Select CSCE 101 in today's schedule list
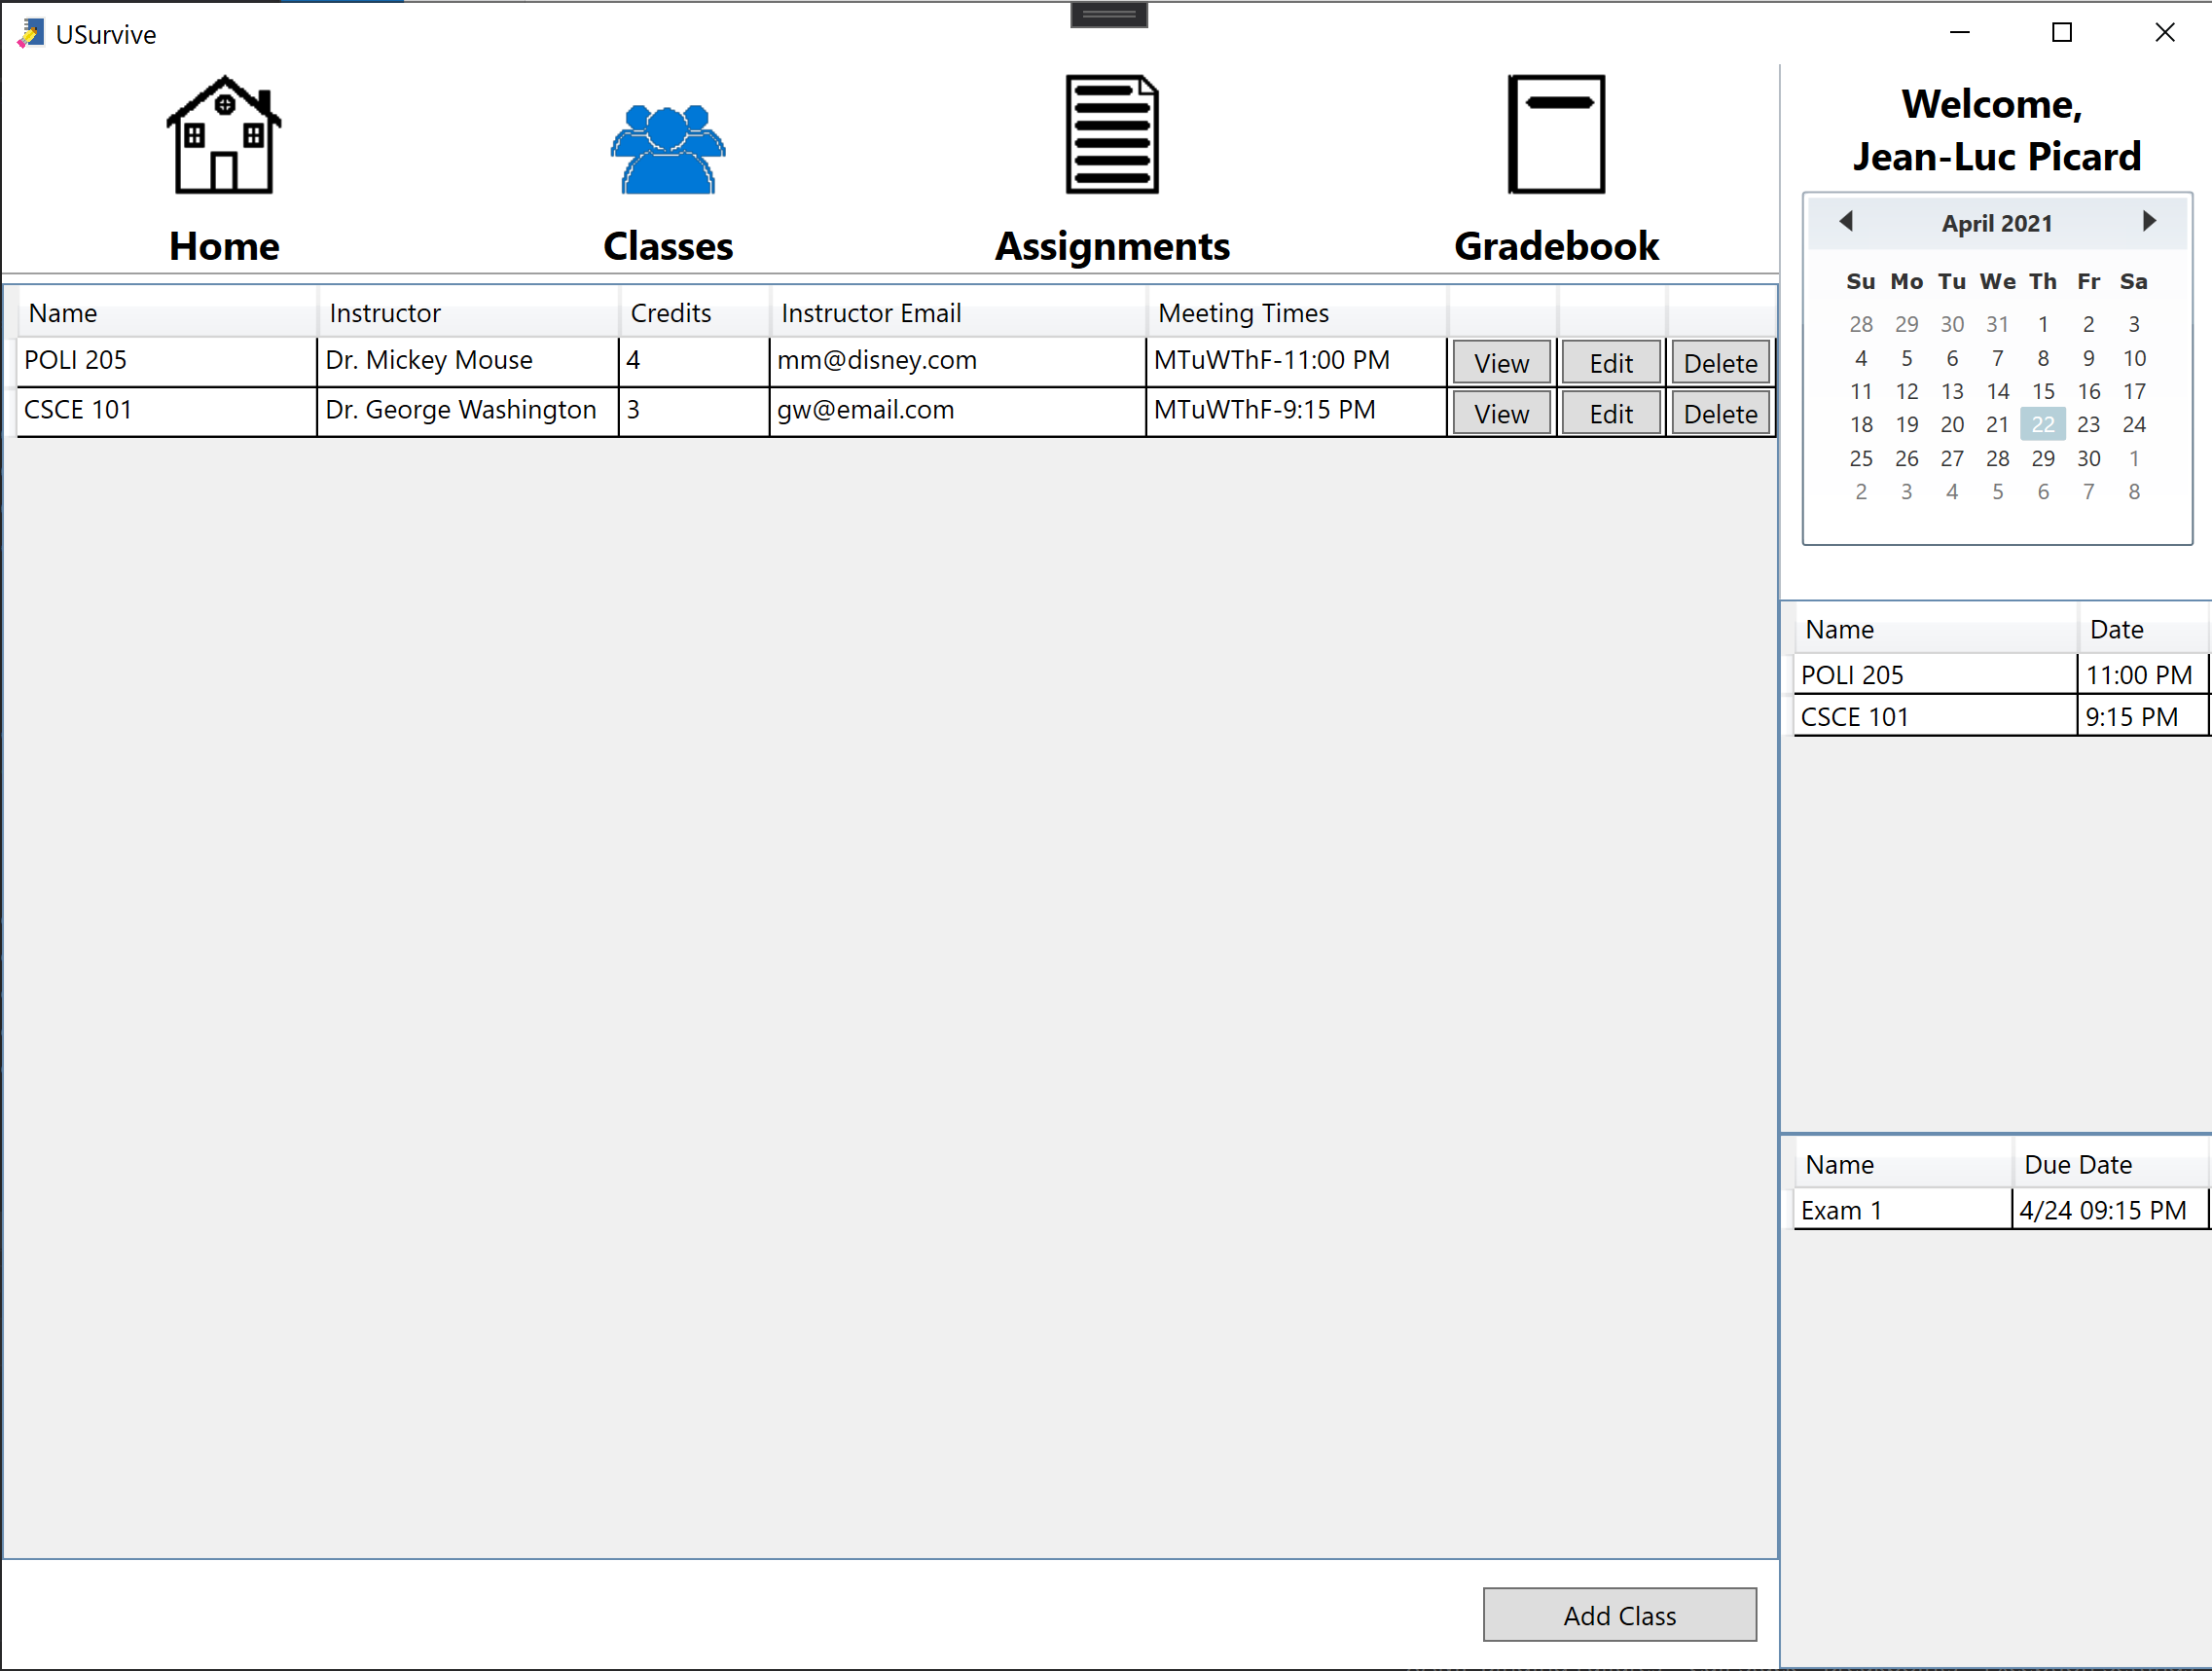The width and height of the screenshot is (2212, 1671). coord(1935,717)
